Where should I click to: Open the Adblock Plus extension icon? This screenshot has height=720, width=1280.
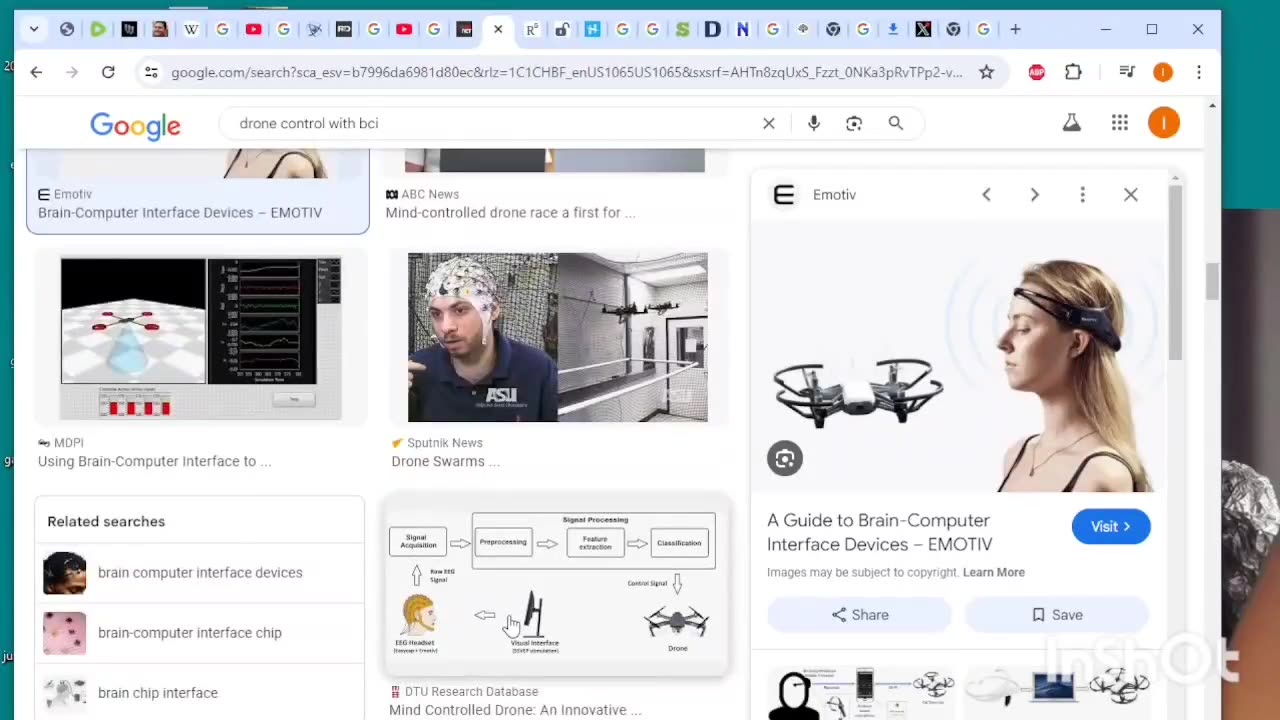[1037, 72]
